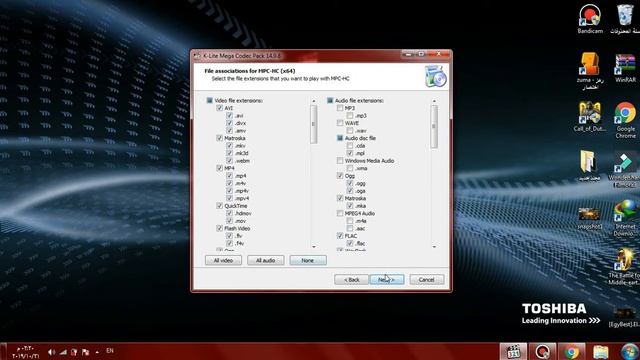
Task: Check the MP3 group checkbox
Action: 340,108
